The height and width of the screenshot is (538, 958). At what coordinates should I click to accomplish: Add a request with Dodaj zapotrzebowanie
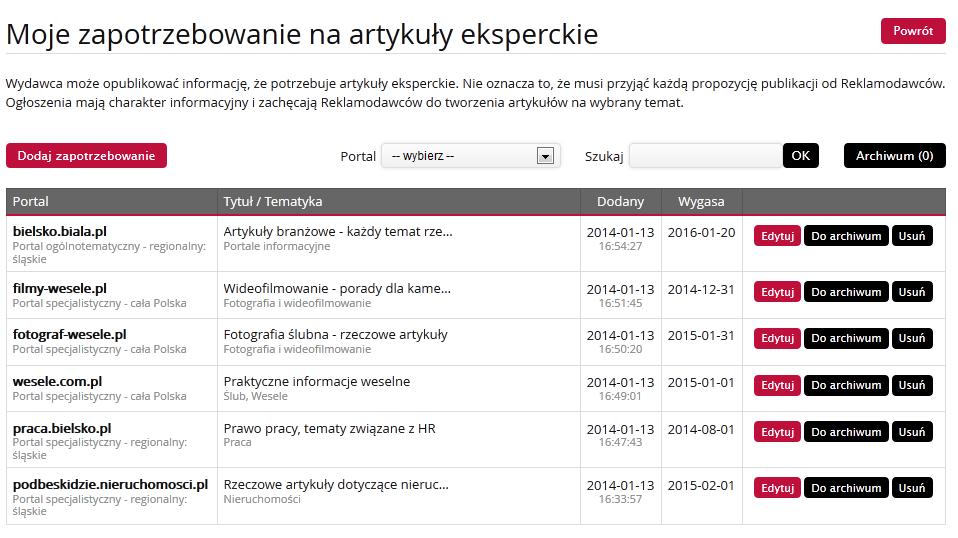tap(86, 156)
